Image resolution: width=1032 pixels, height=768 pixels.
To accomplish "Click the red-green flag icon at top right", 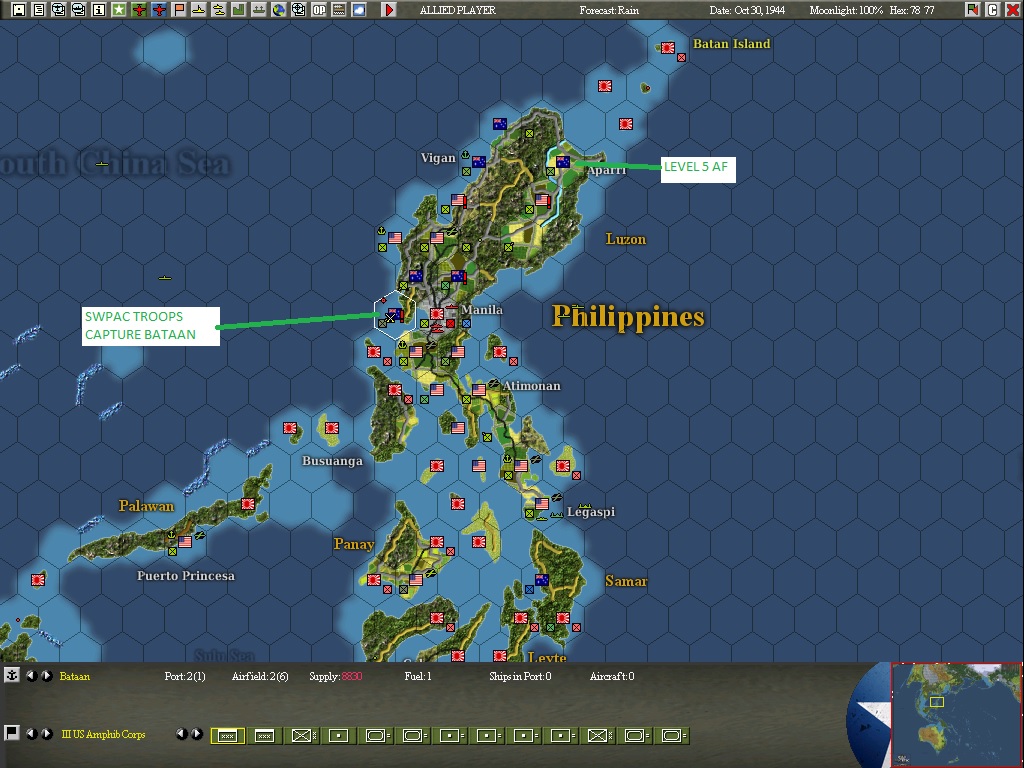I will point(973,10).
